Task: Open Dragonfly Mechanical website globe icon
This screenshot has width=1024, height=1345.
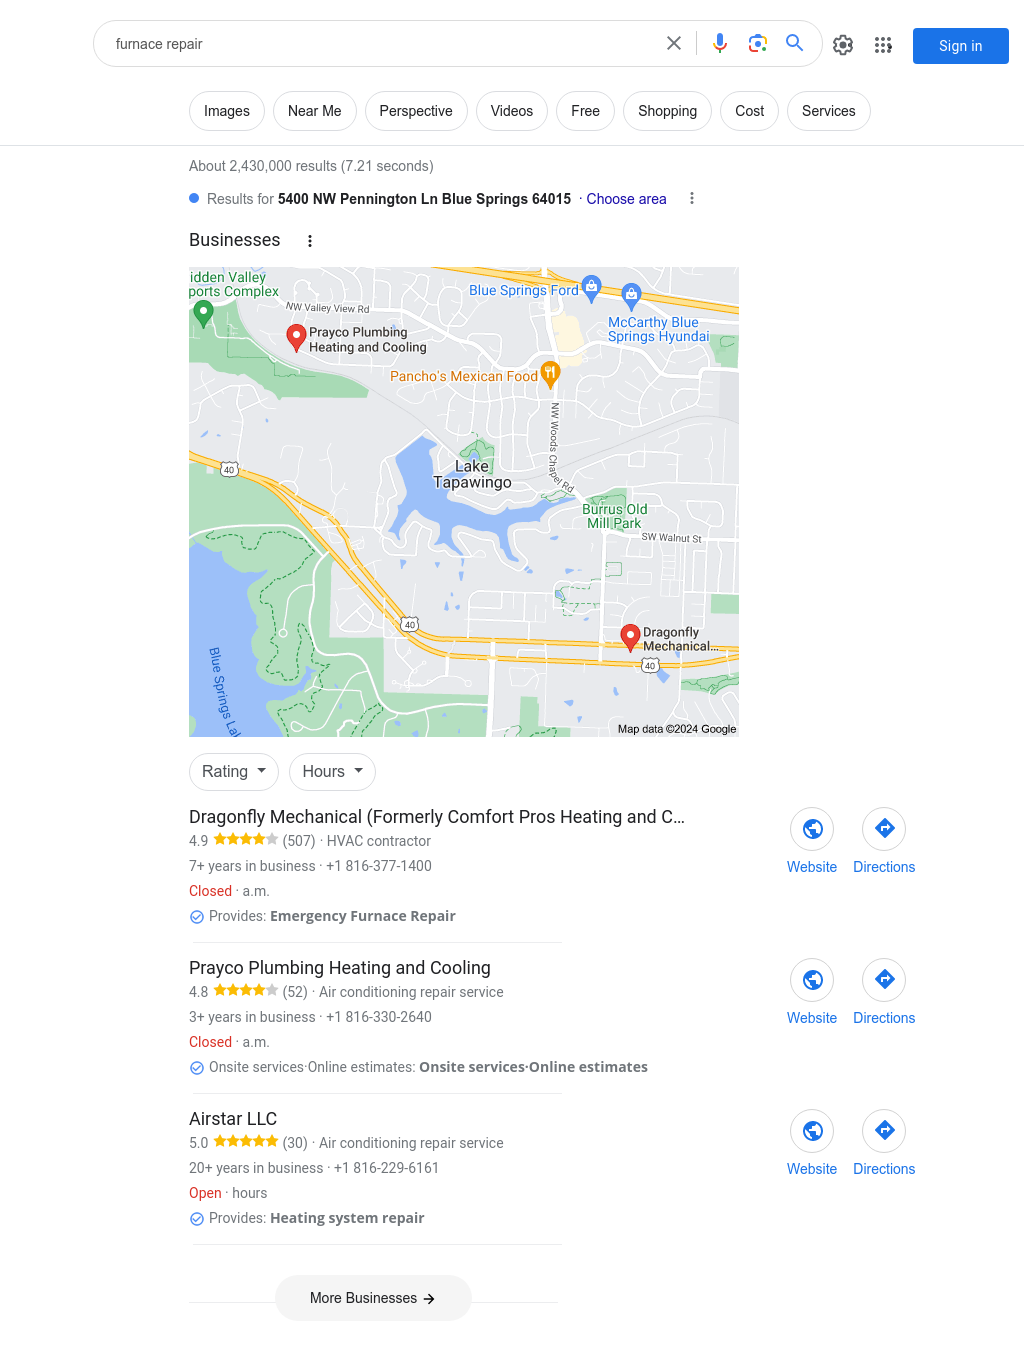Action: pos(812,829)
